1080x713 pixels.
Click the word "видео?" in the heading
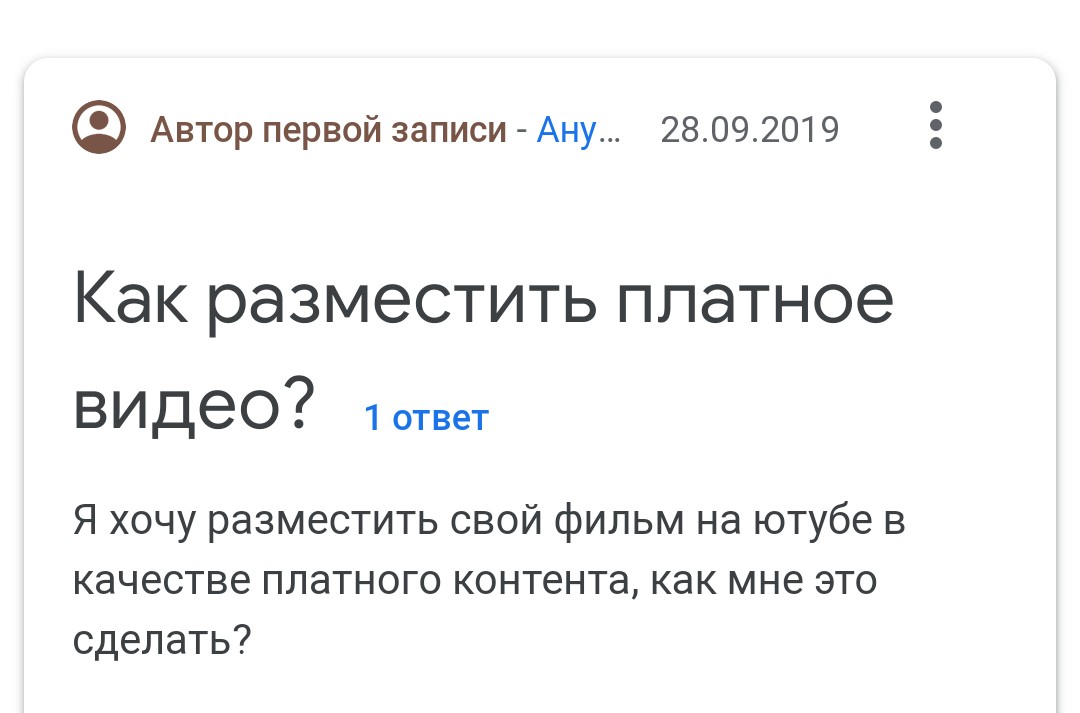pyautogui.click(x=194, y=407)
